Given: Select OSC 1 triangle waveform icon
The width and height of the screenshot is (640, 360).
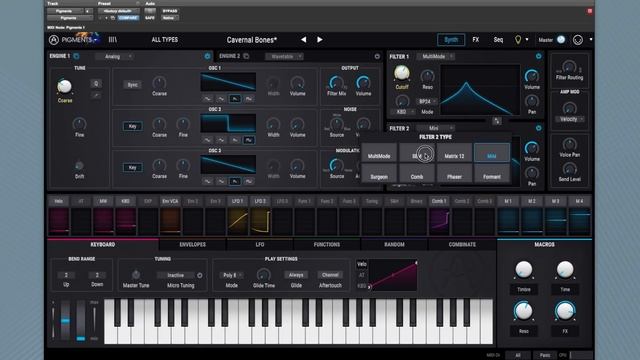Looking at the screenshot, I should pyautogui.click(x=221, y=99).
